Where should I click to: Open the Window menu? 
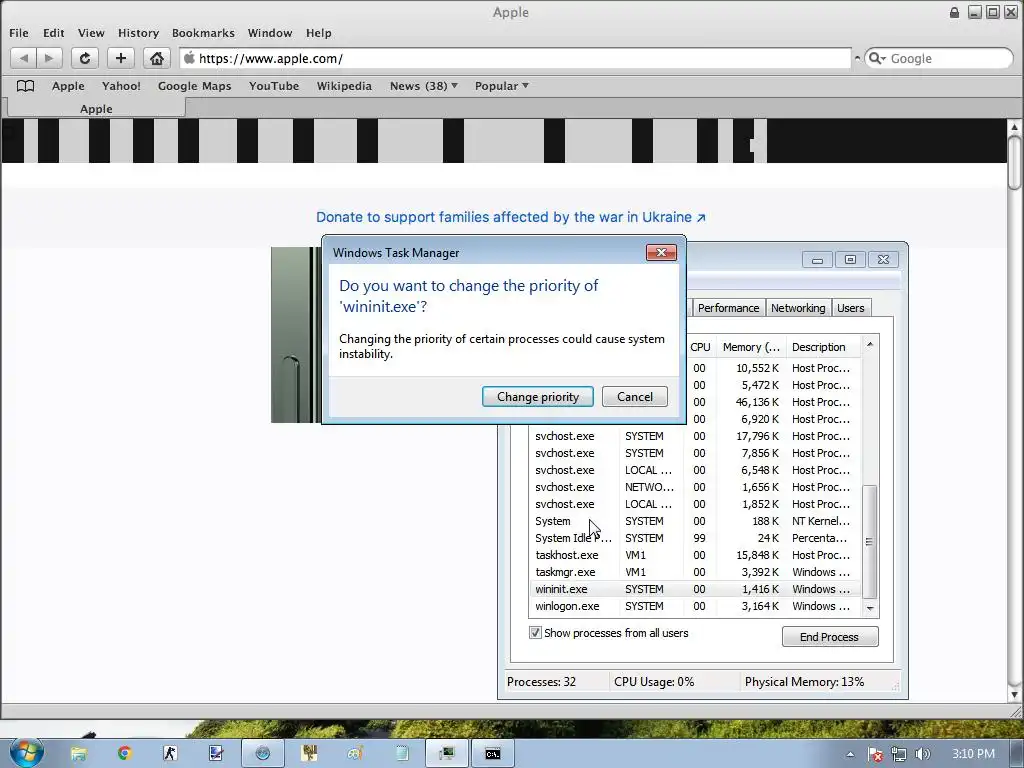point(270,33)
